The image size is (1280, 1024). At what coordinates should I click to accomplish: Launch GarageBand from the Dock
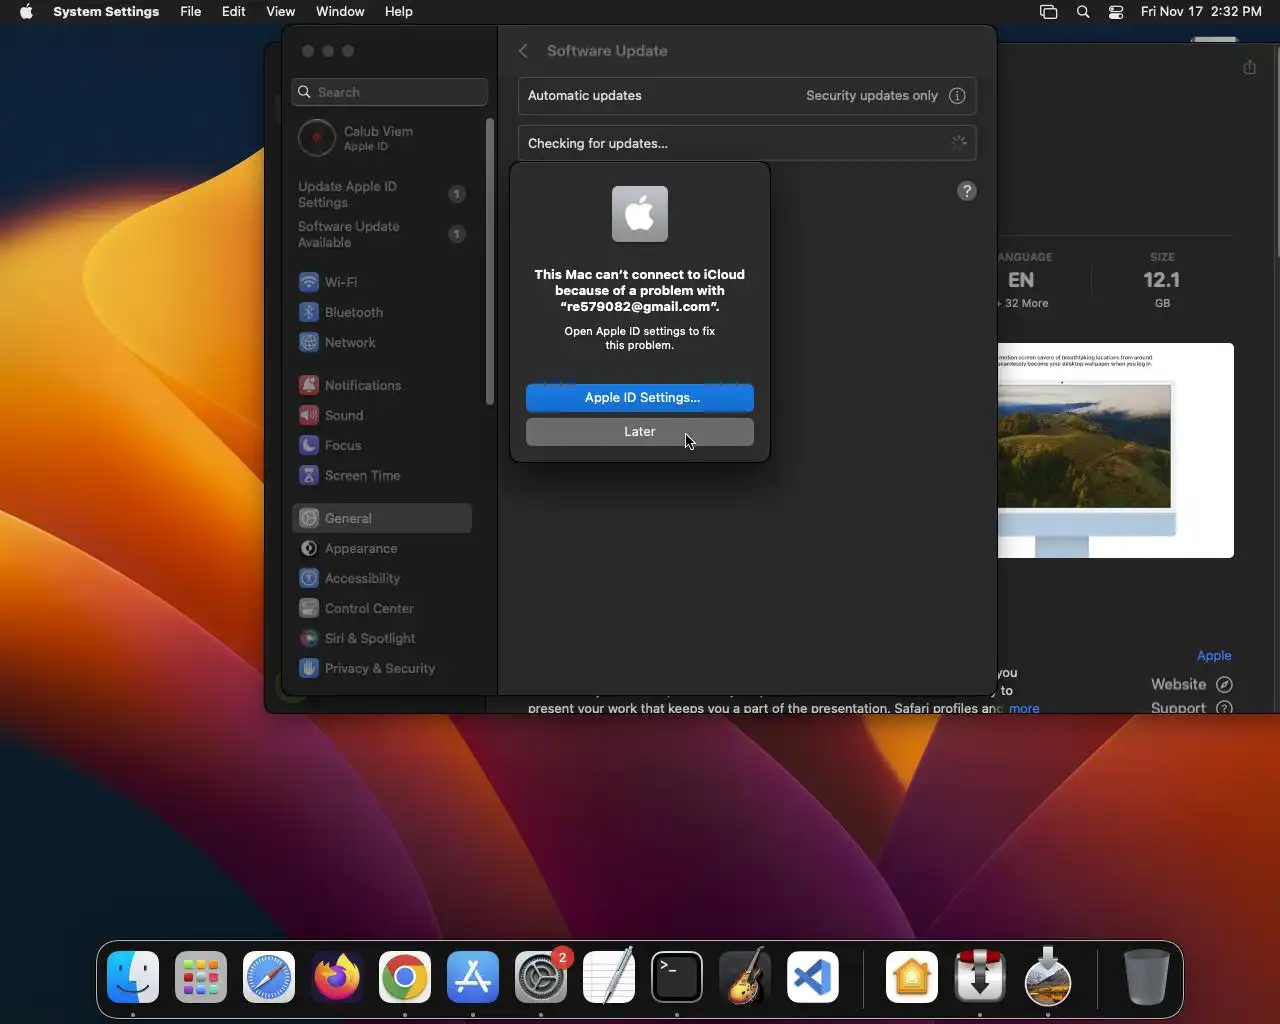[x=745, y=977]
